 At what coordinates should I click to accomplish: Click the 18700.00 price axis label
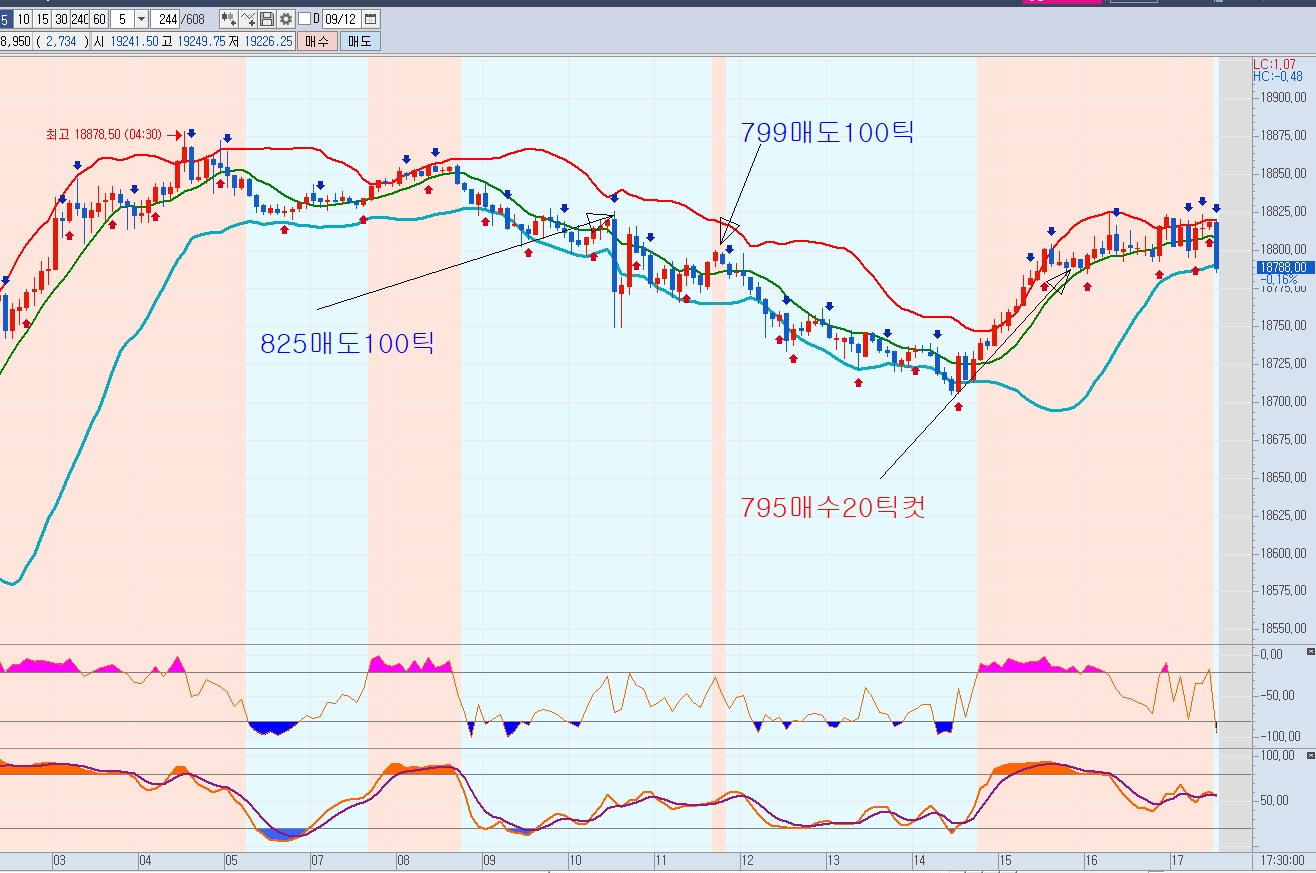1284,401
